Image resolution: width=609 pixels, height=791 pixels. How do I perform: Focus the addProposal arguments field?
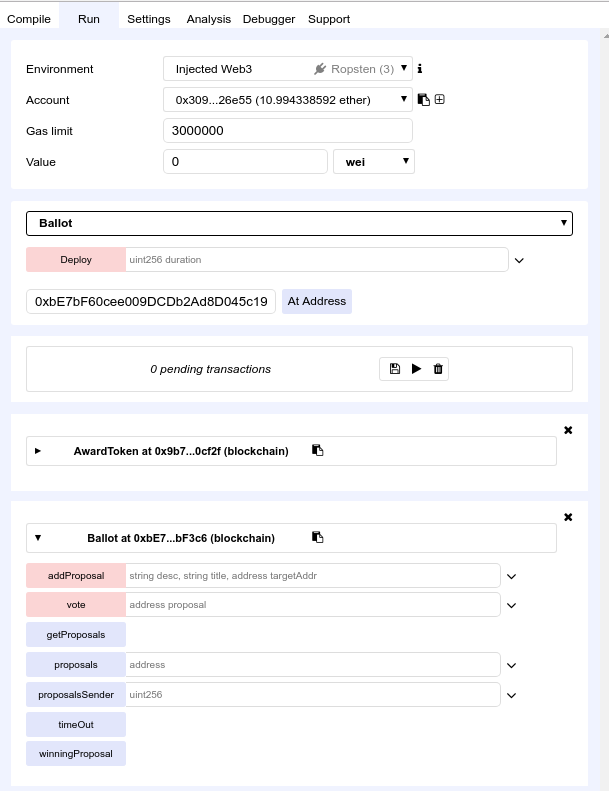coord(313,576)
